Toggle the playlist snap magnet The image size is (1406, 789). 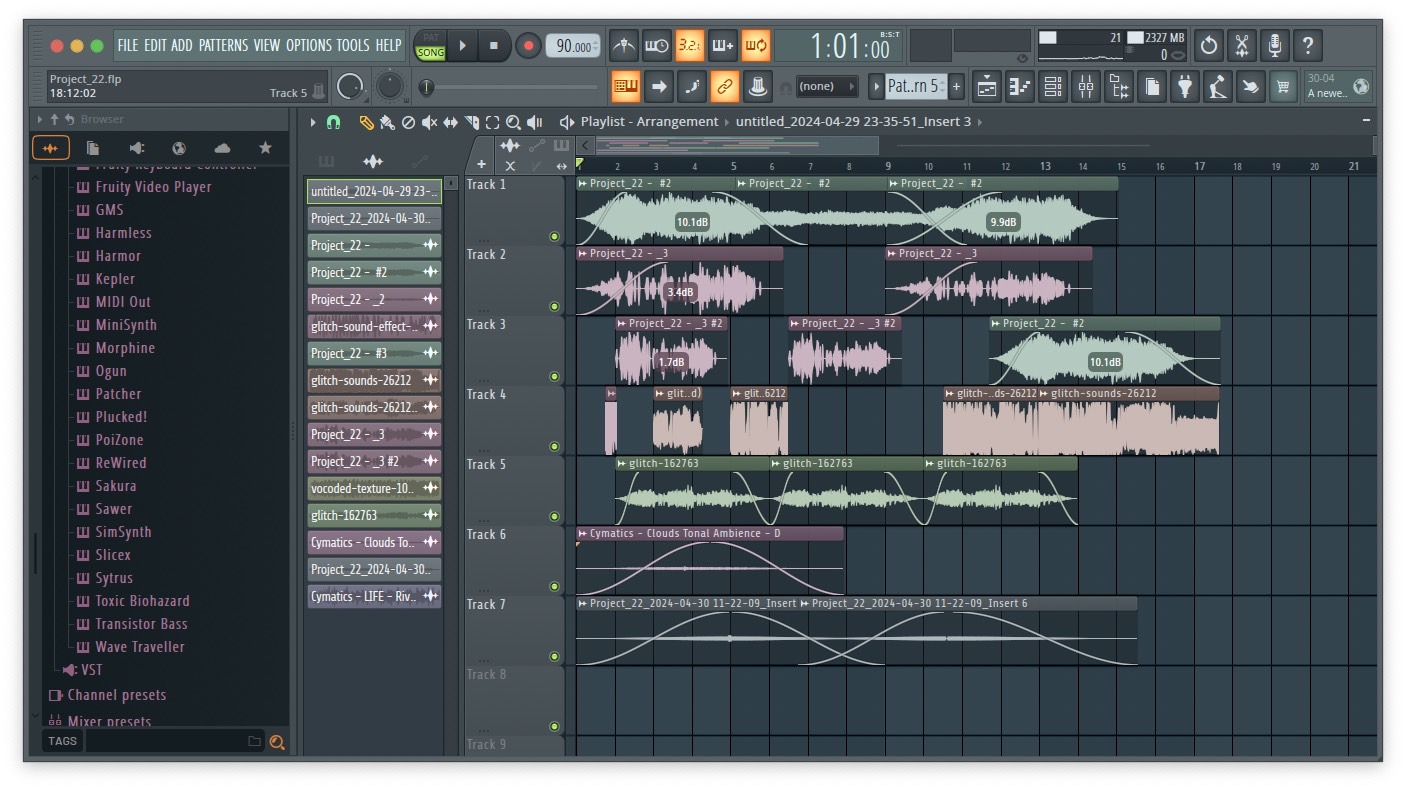click(x=334, y=122)
